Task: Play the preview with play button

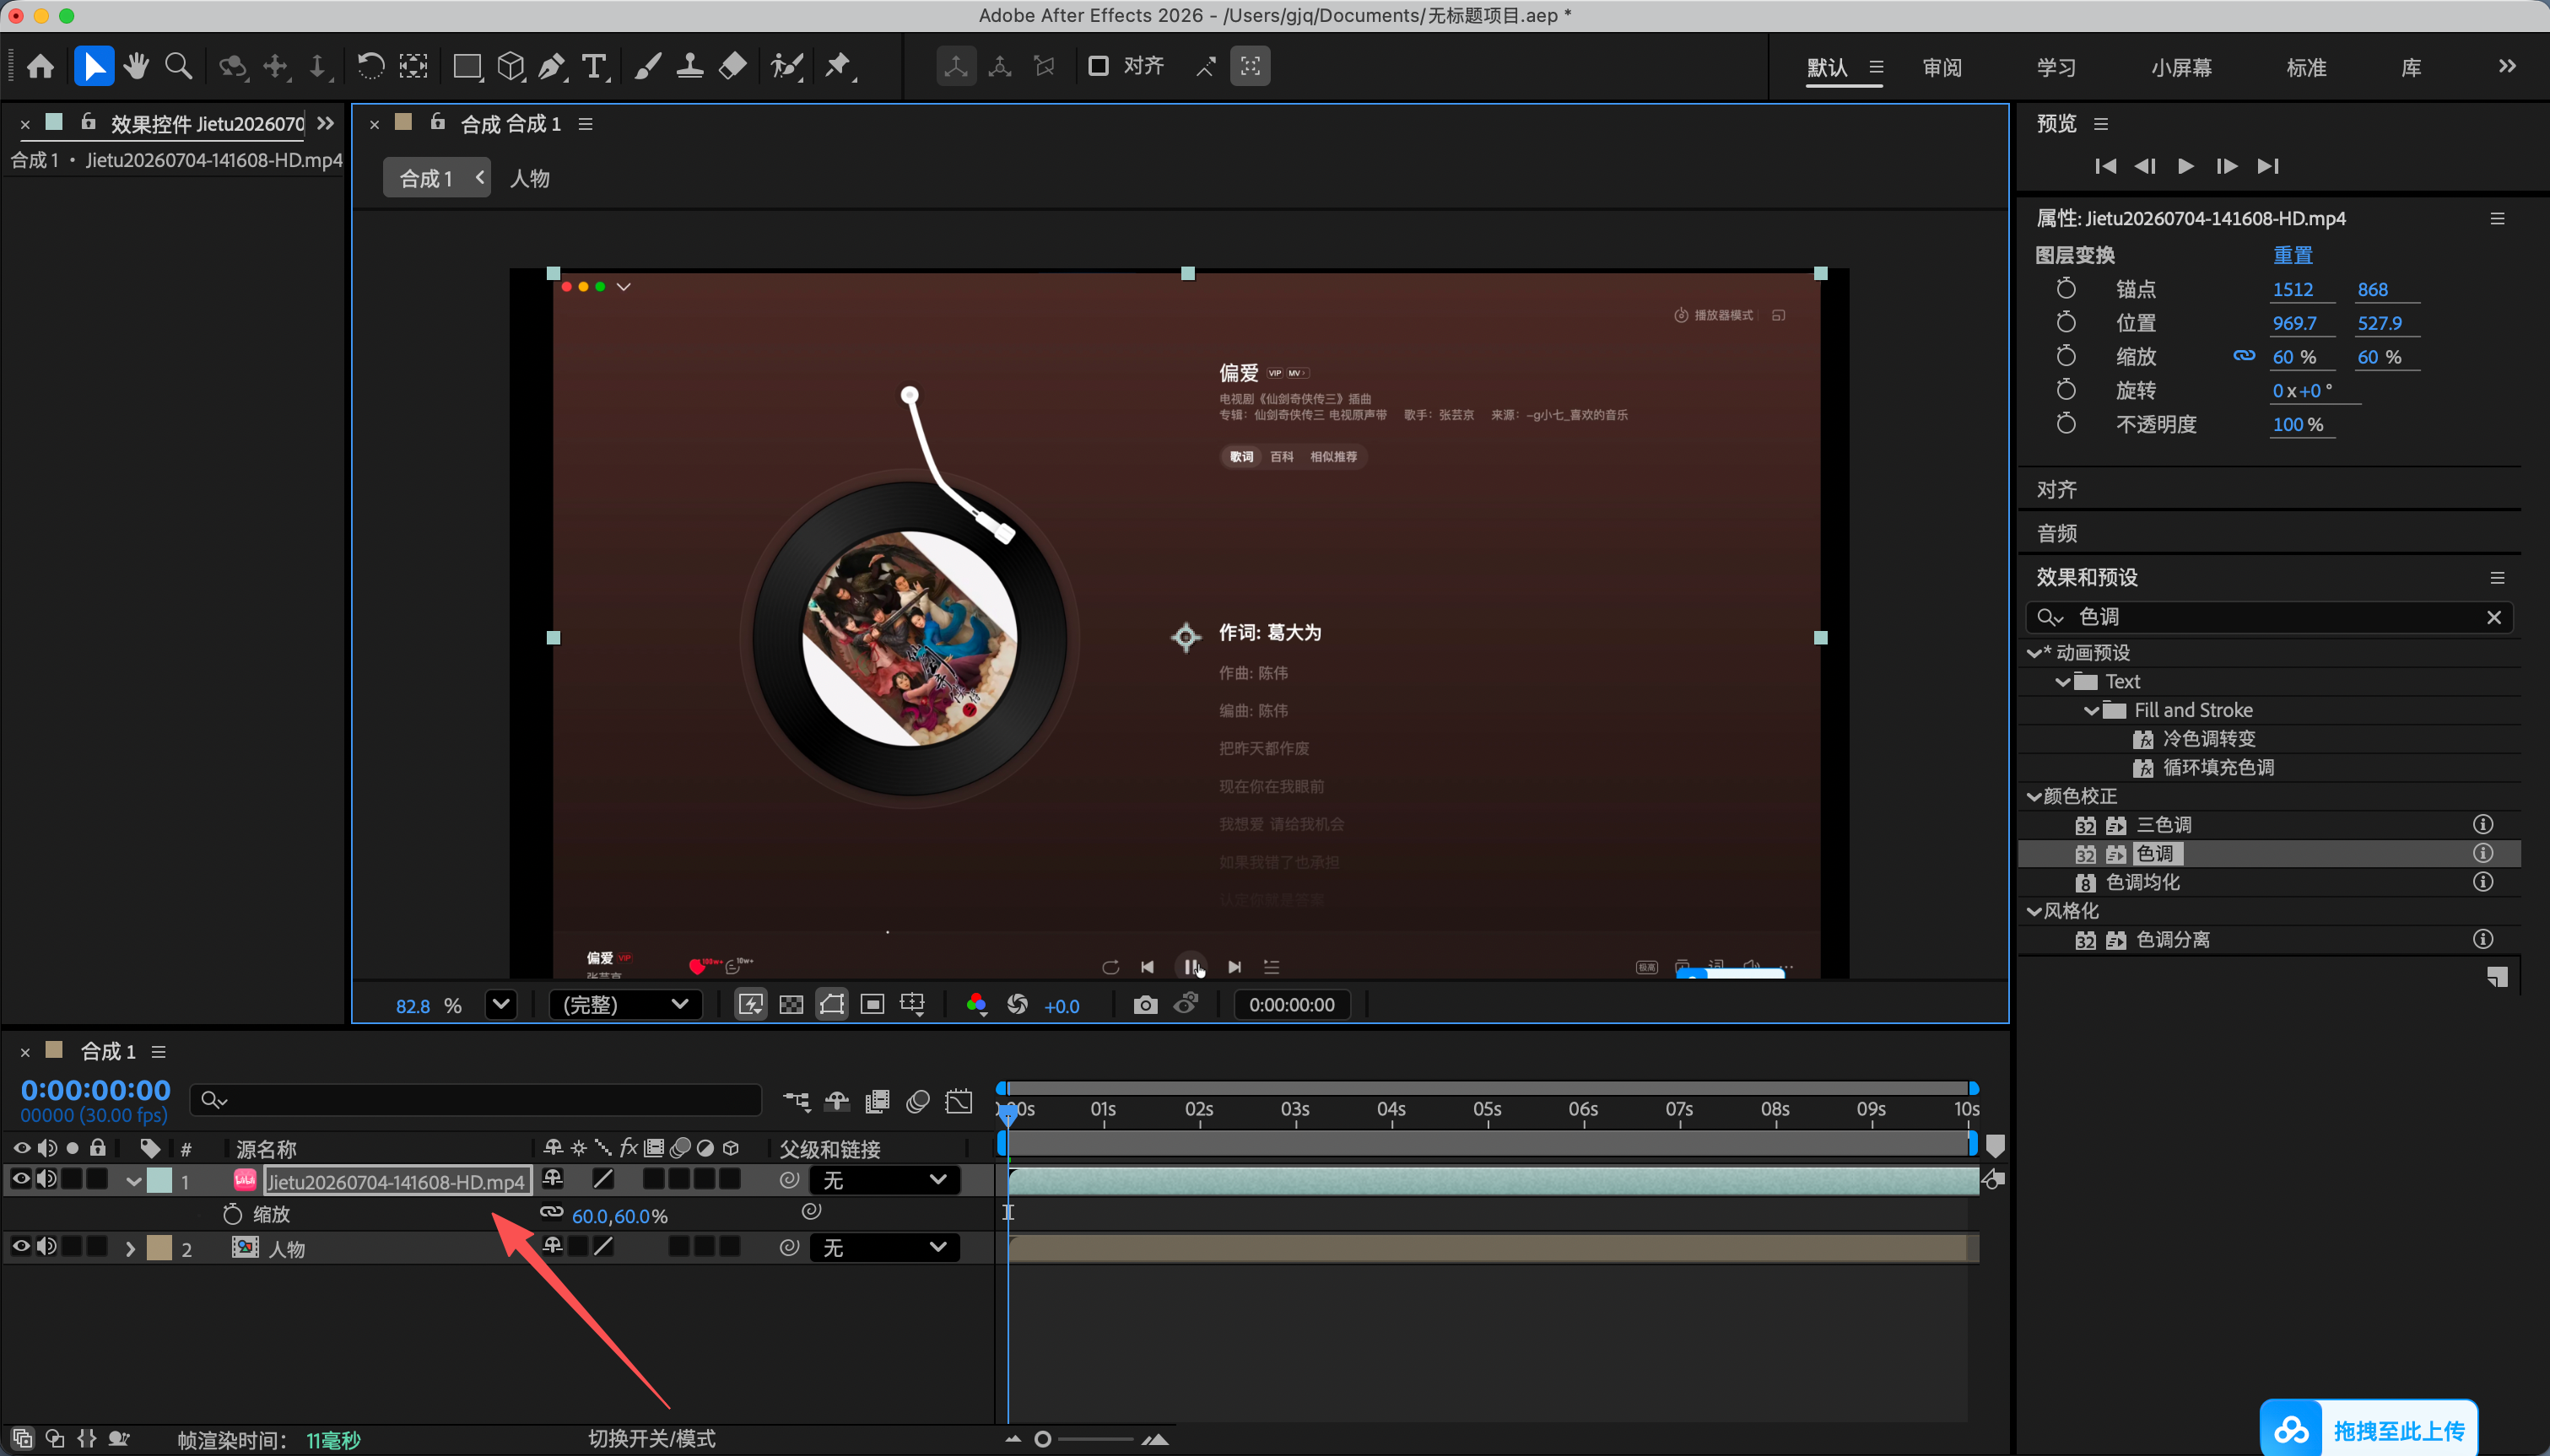Action: click(2186, 166)
